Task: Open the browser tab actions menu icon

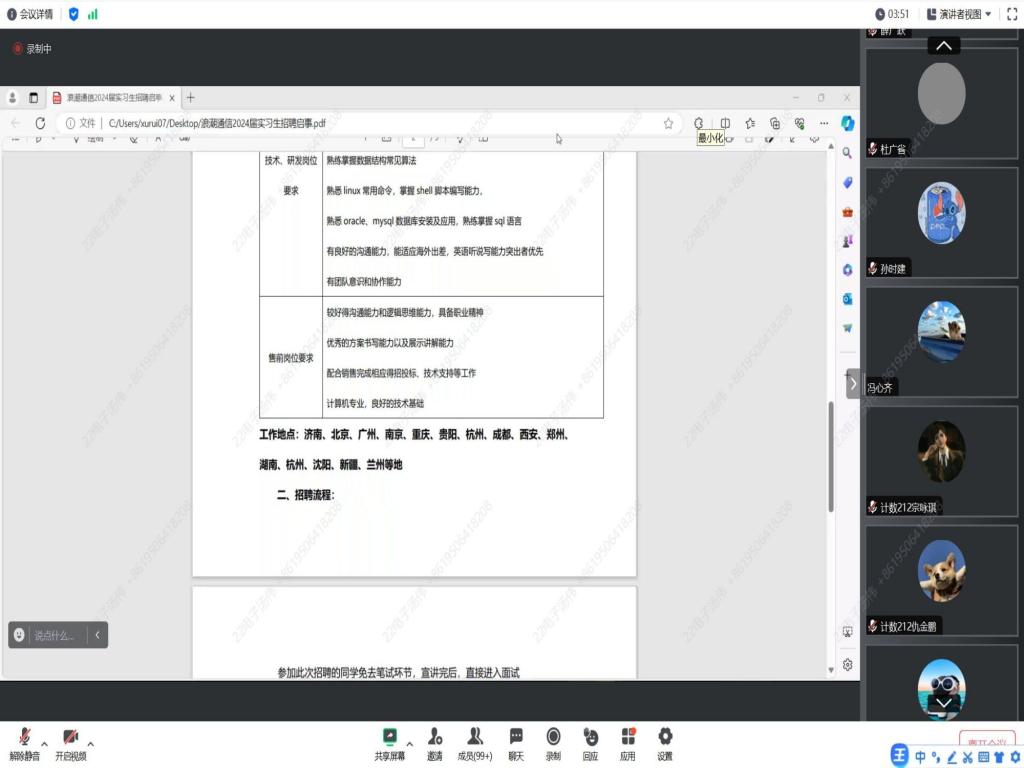Action: [33, 98]
